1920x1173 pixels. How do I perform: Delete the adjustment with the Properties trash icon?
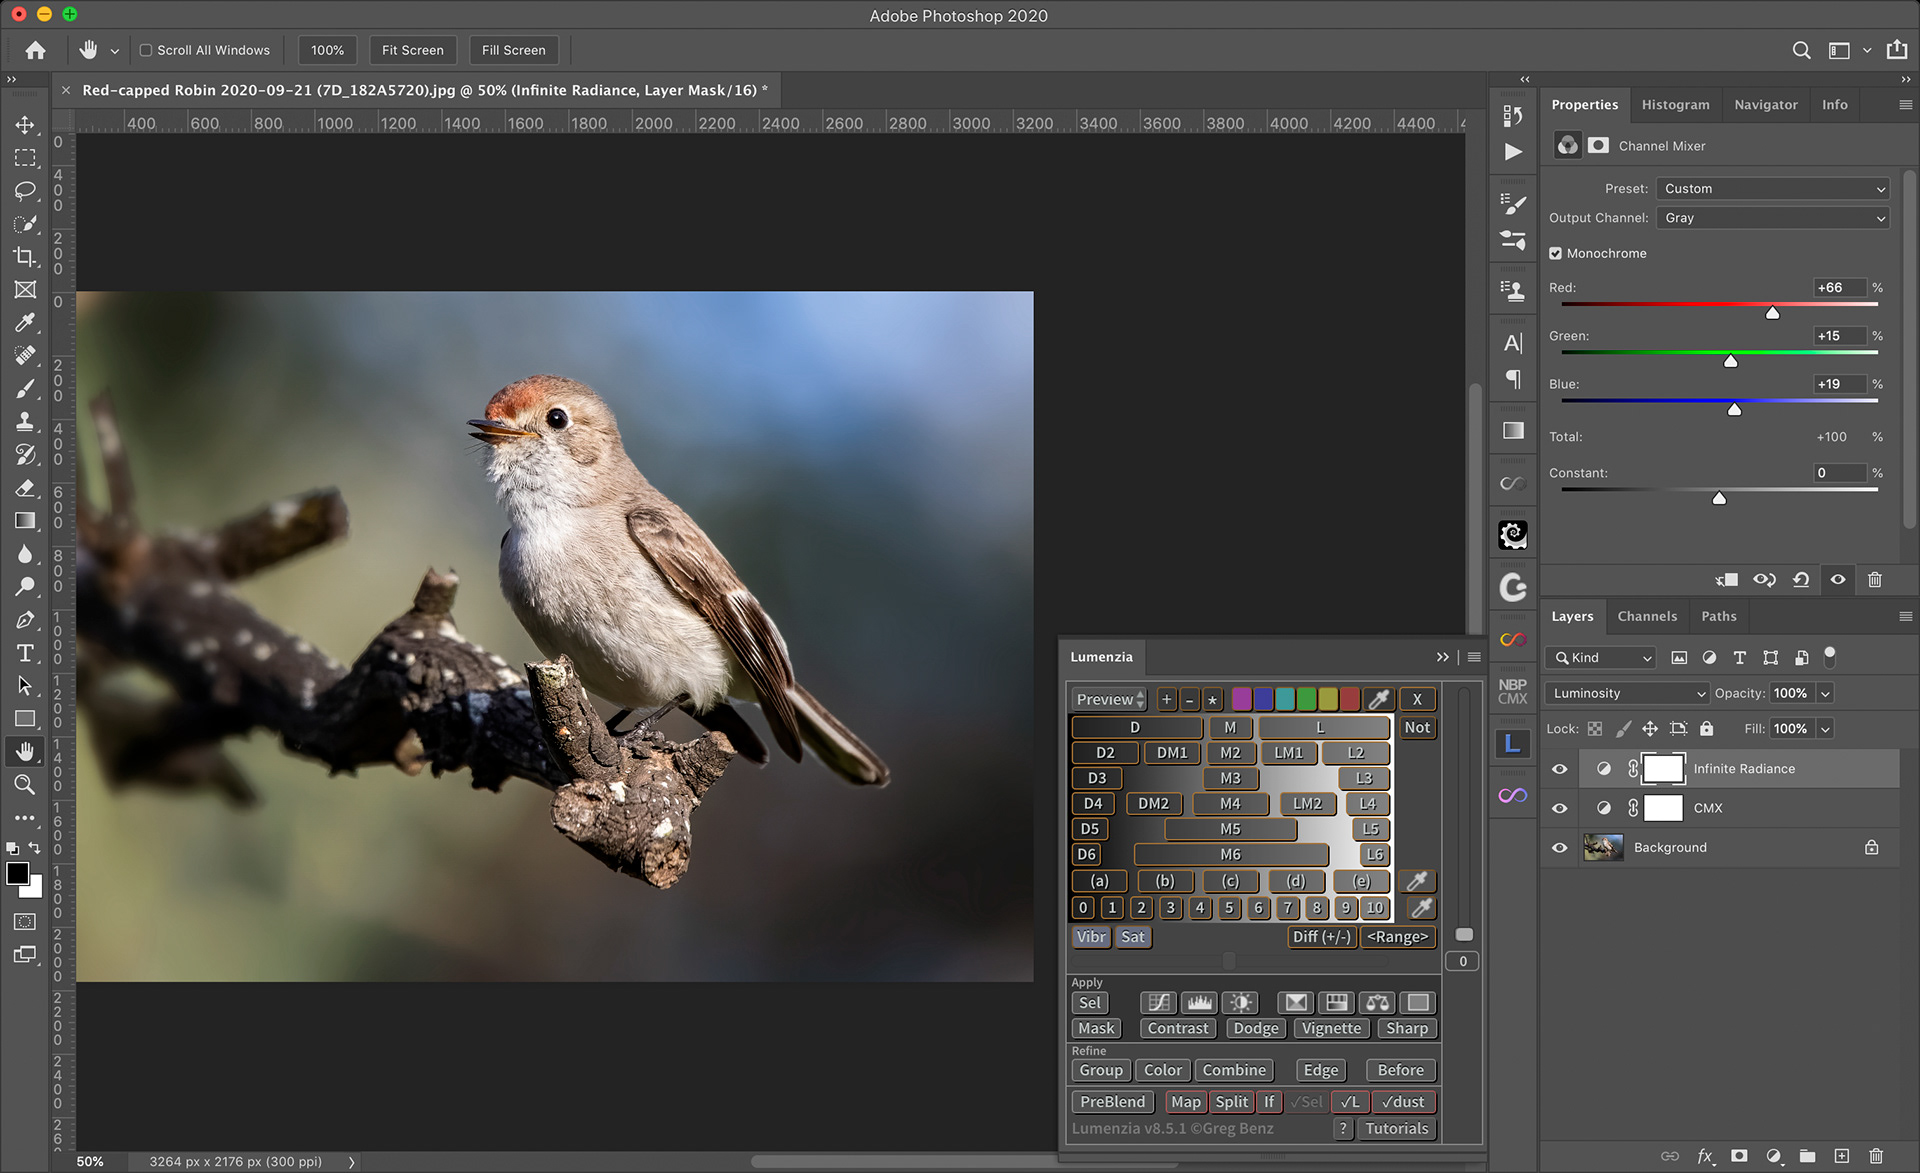[x=1875, y=580]
